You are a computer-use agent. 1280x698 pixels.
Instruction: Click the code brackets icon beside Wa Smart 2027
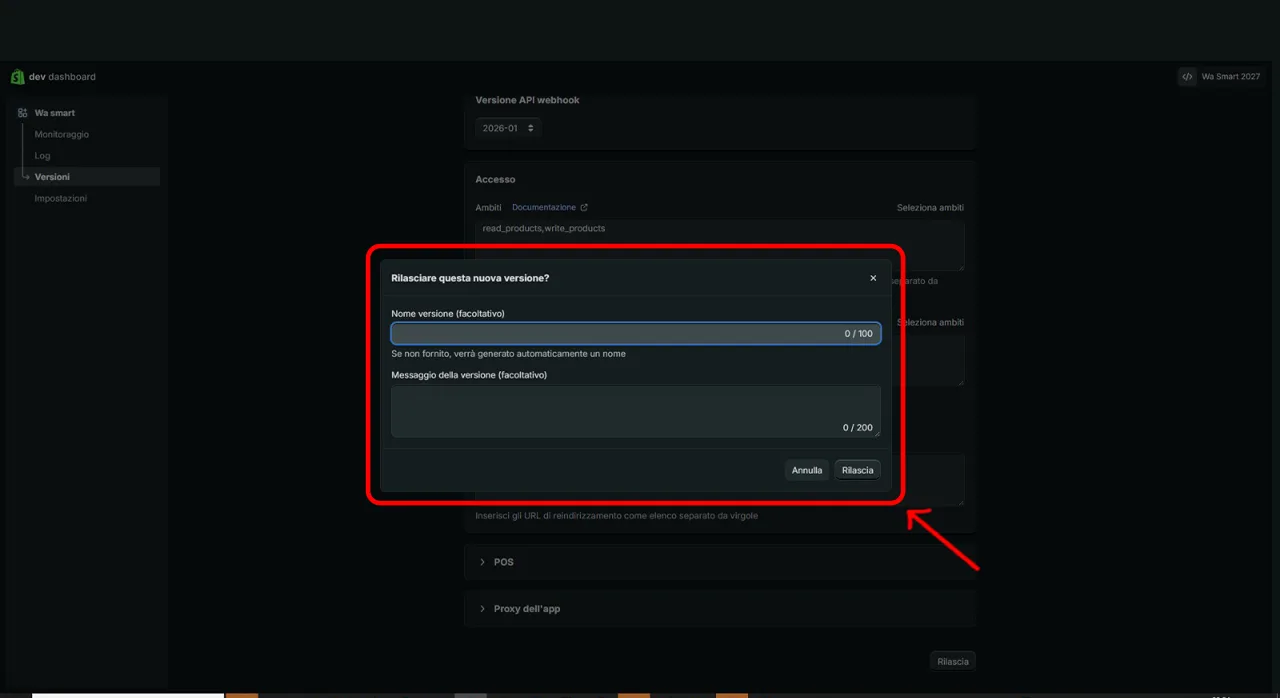1187,77
